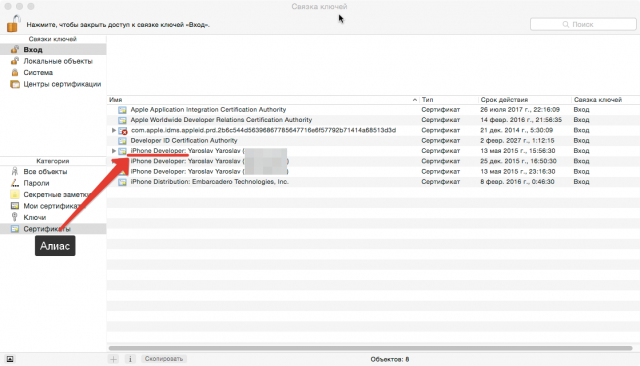Viewport: 640px width, 366px height.
Task: Click the Мои сертификаты icon
Action: (x=15, y=206)
